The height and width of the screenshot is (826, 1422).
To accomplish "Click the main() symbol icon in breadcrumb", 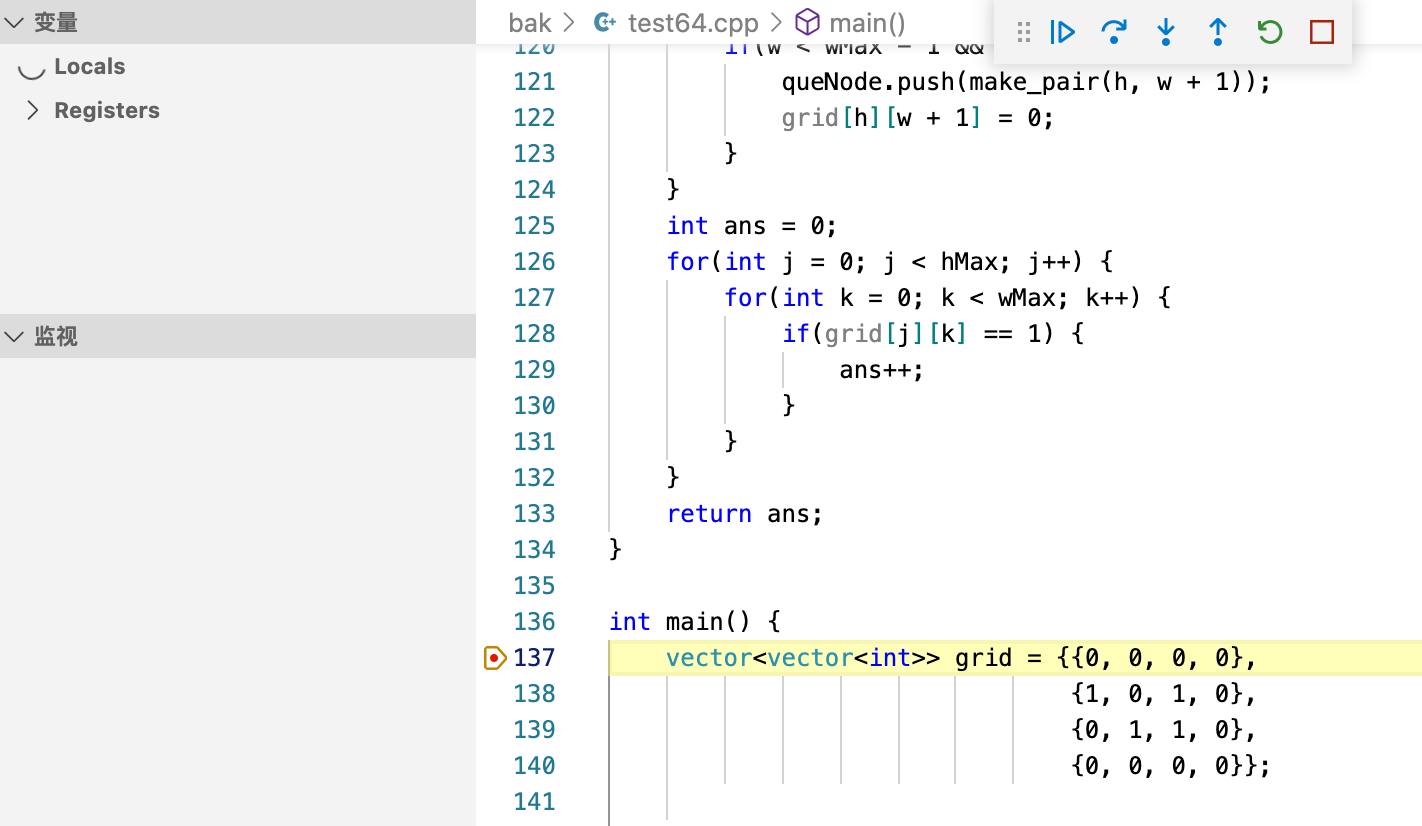I will click(x=806, y=22).
